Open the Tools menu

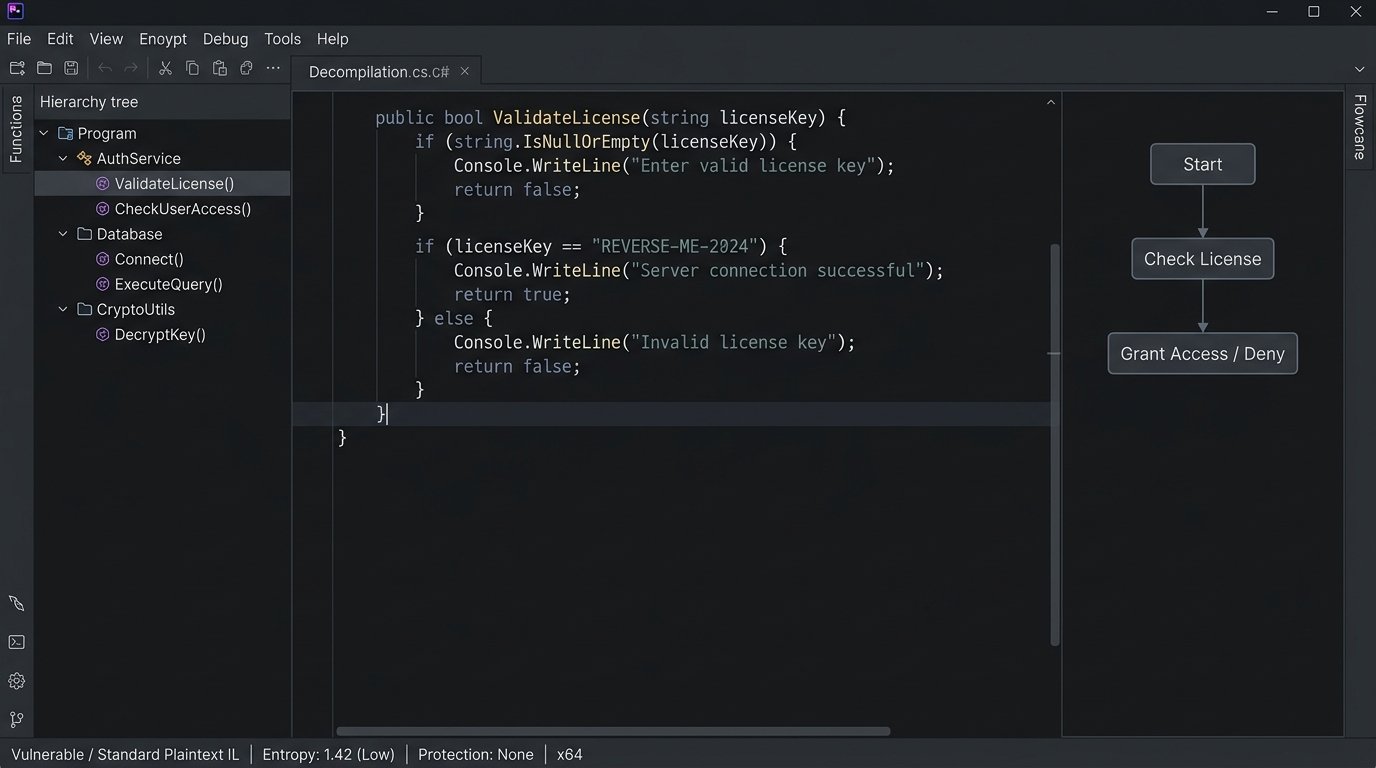(x=282, y=39)
